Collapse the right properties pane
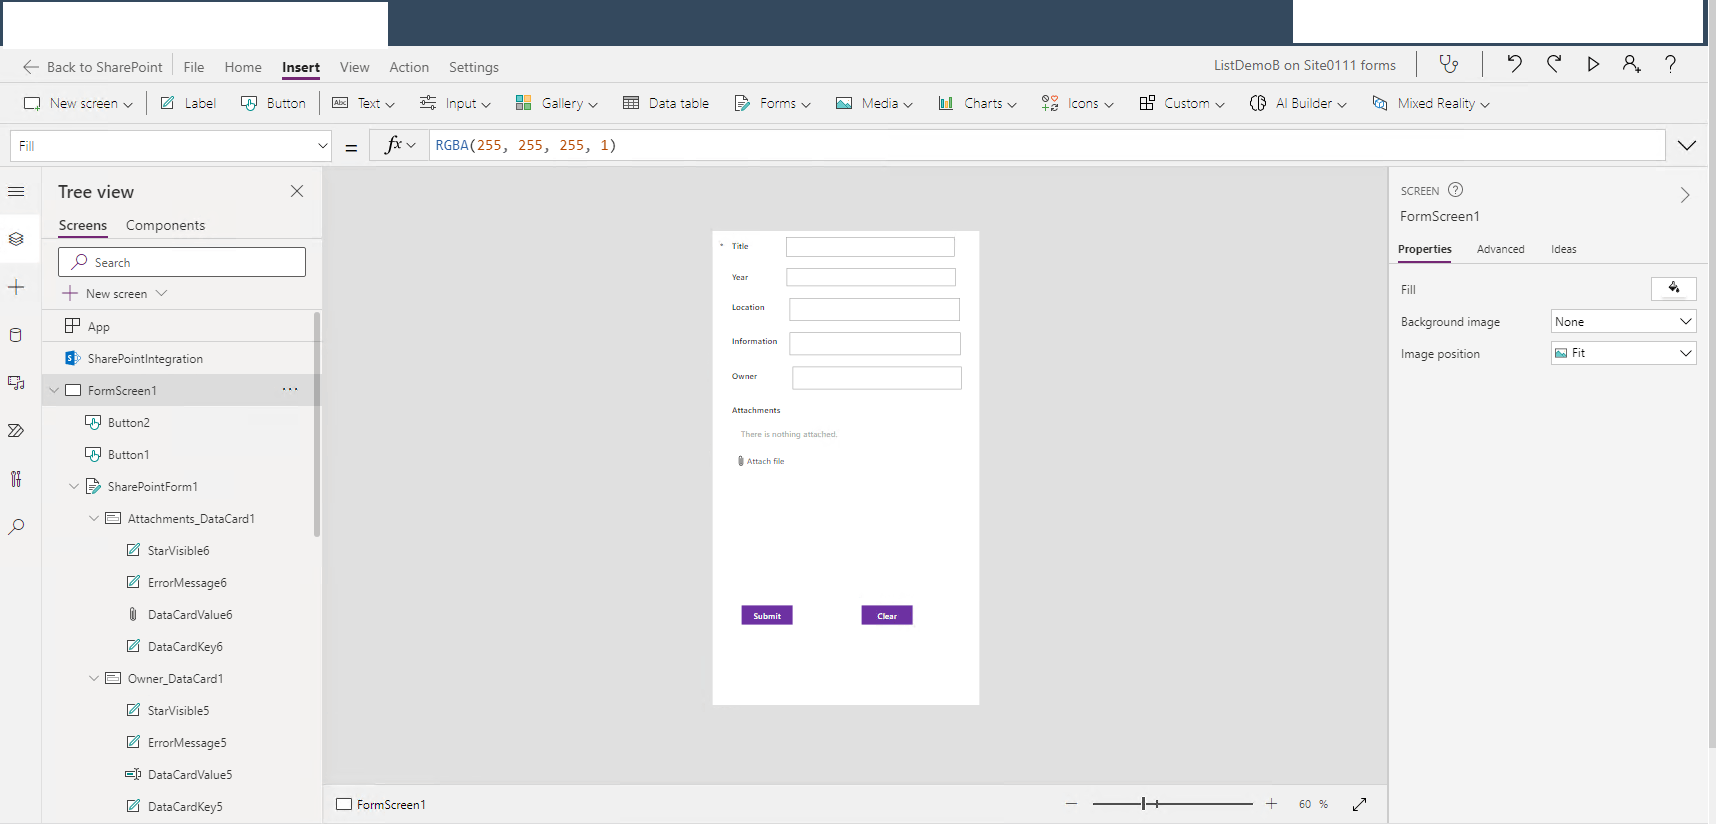Image resolution: width=1716 pixels, height=824 pixels. pos(1685,195)
